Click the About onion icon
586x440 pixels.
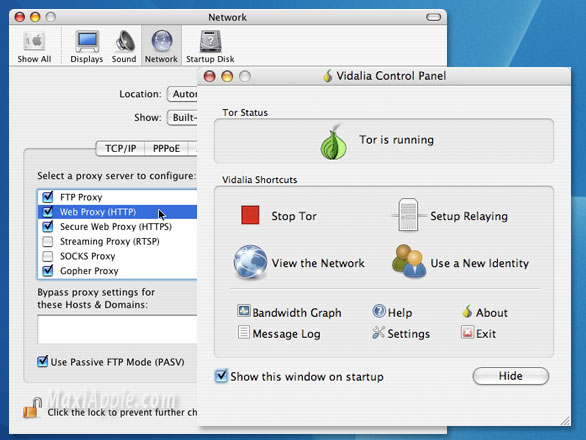click(x=467, y=311)
